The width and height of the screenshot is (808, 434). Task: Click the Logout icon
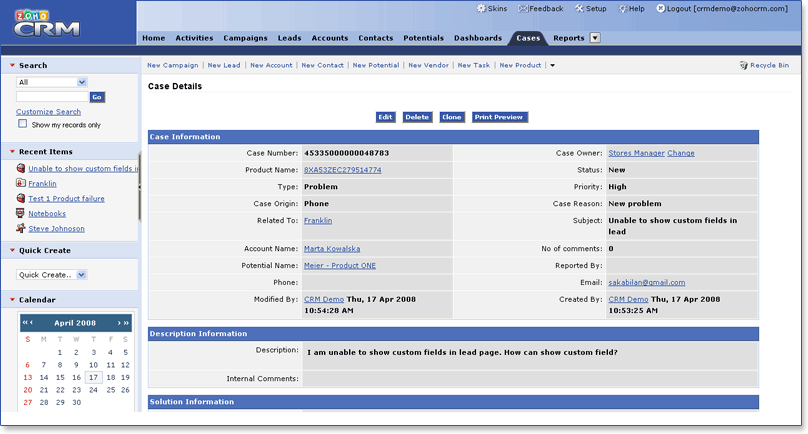[x=661, y=8]
